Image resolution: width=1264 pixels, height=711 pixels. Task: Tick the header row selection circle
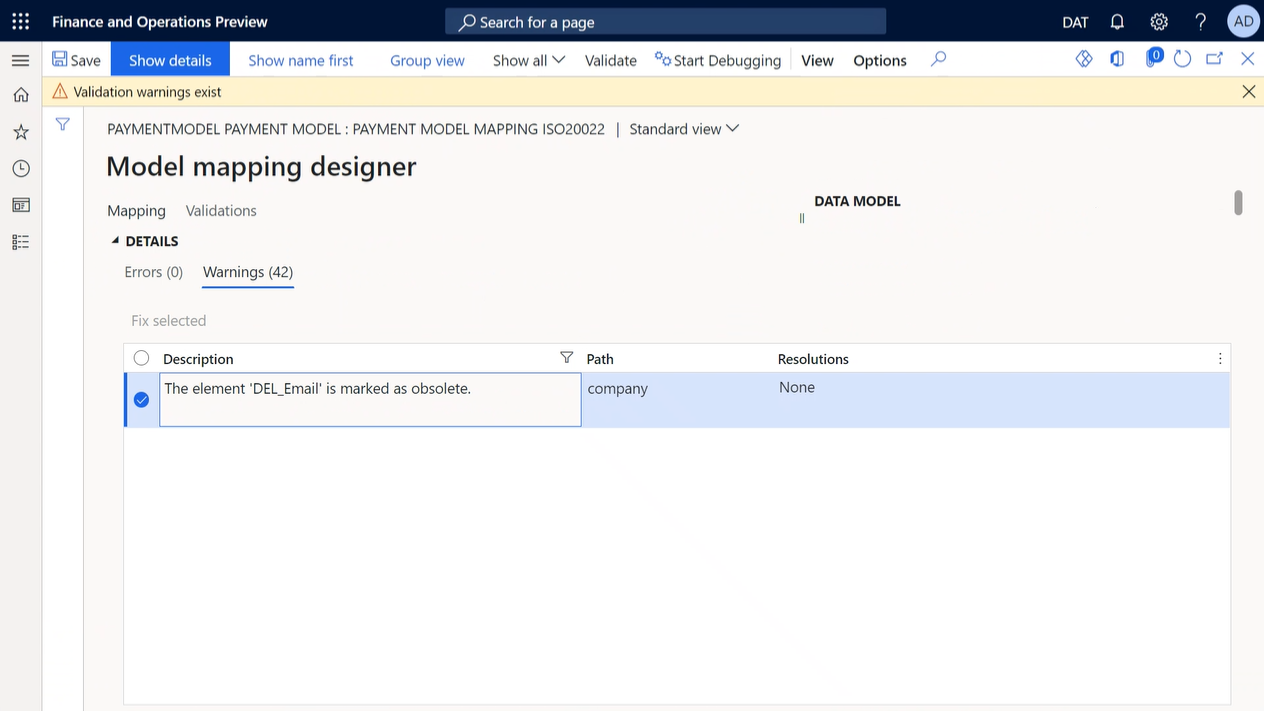click(x=141, y=358)
